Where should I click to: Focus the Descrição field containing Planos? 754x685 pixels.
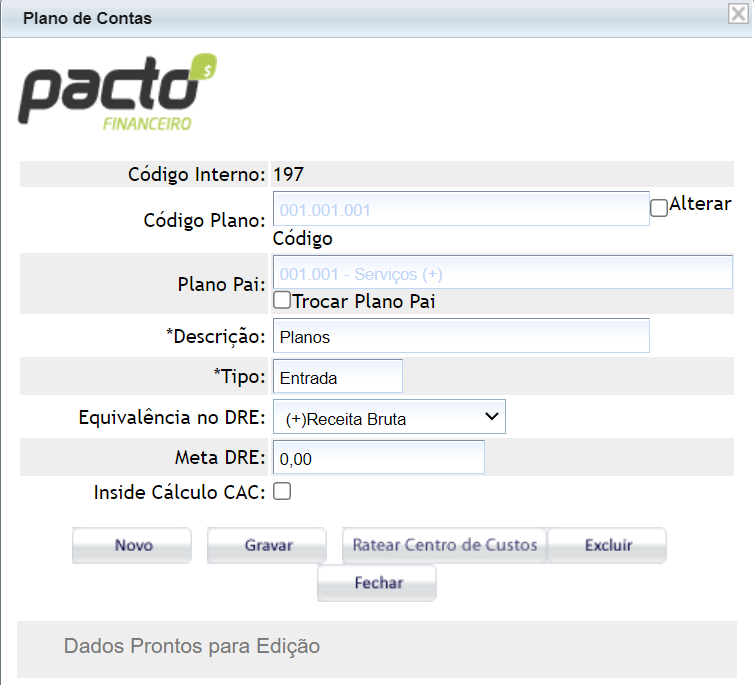pyautogui.click(x=461, y=336)
